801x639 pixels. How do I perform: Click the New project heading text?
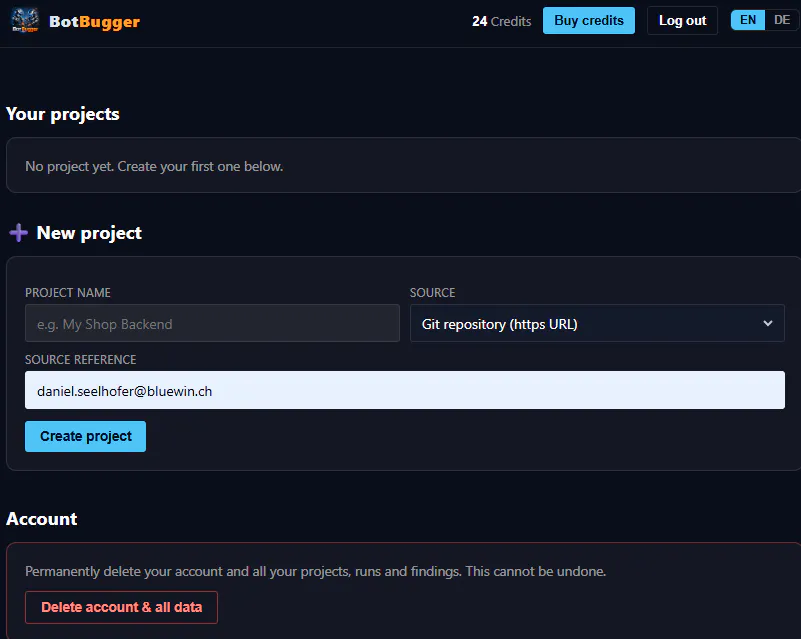[89, 233]
